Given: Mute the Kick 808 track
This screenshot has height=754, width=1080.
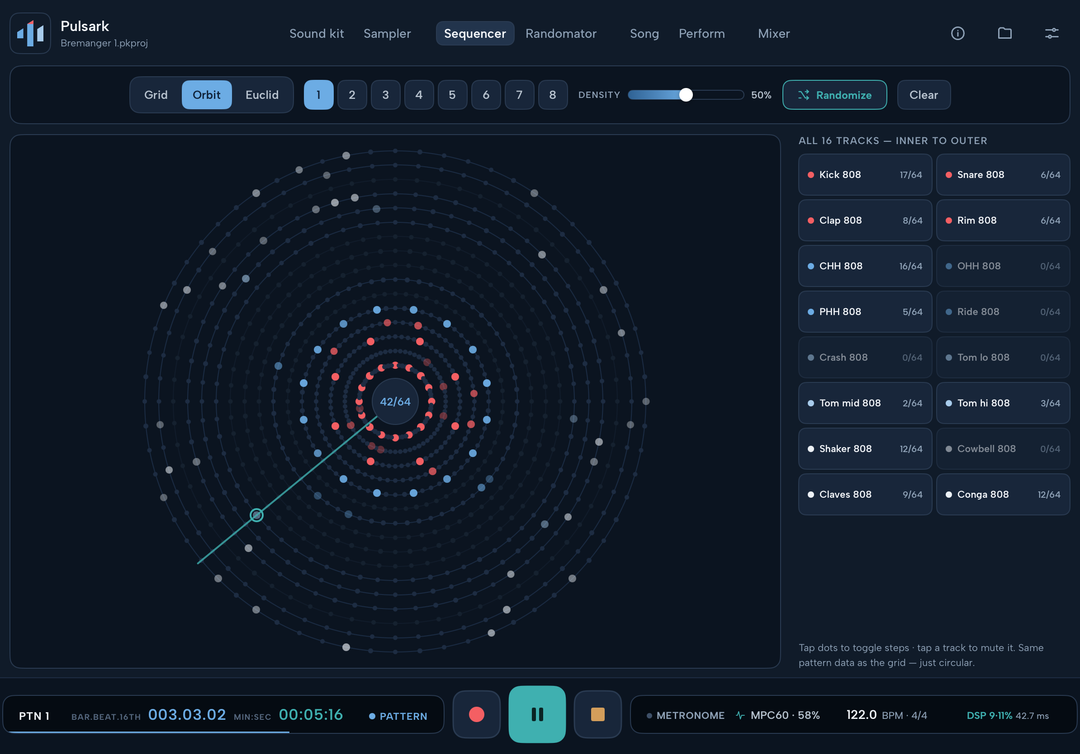Looking at the screenshot, I should pos(864,175).
